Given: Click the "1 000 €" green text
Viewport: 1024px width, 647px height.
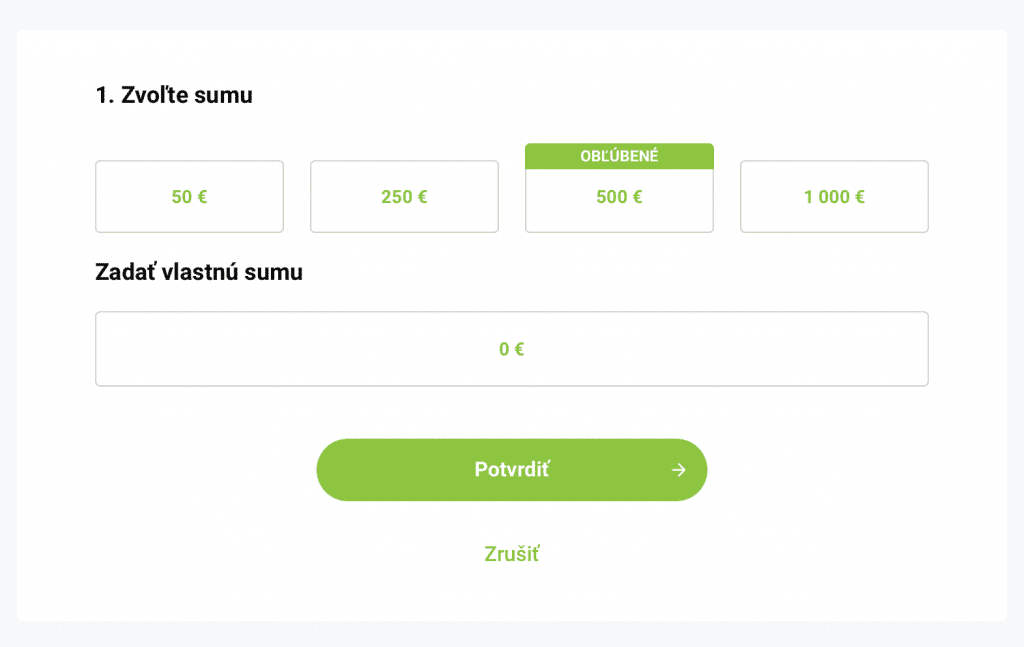Looking at the screenshot, I should [834, 197].
